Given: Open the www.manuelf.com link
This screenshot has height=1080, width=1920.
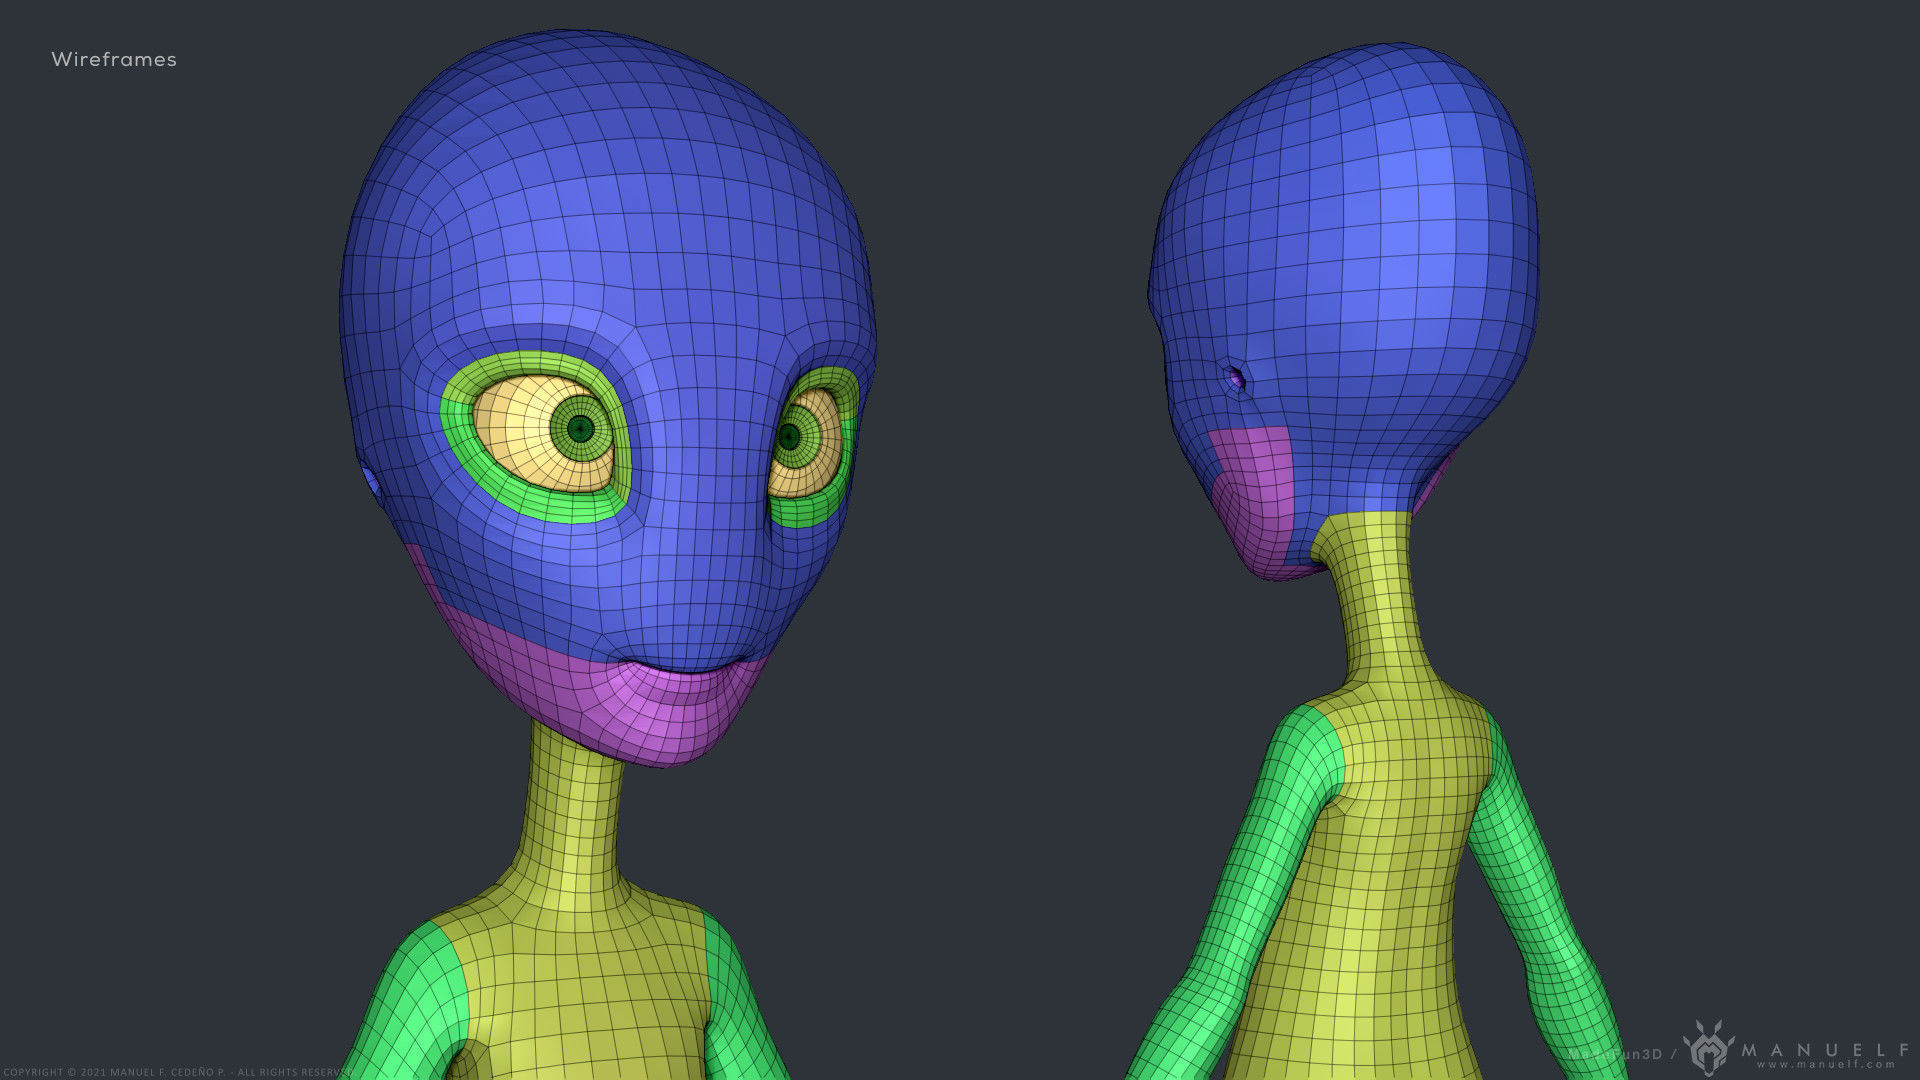Looking at the screenshot, I should pyautogui.click(x=1826, y=1065).
